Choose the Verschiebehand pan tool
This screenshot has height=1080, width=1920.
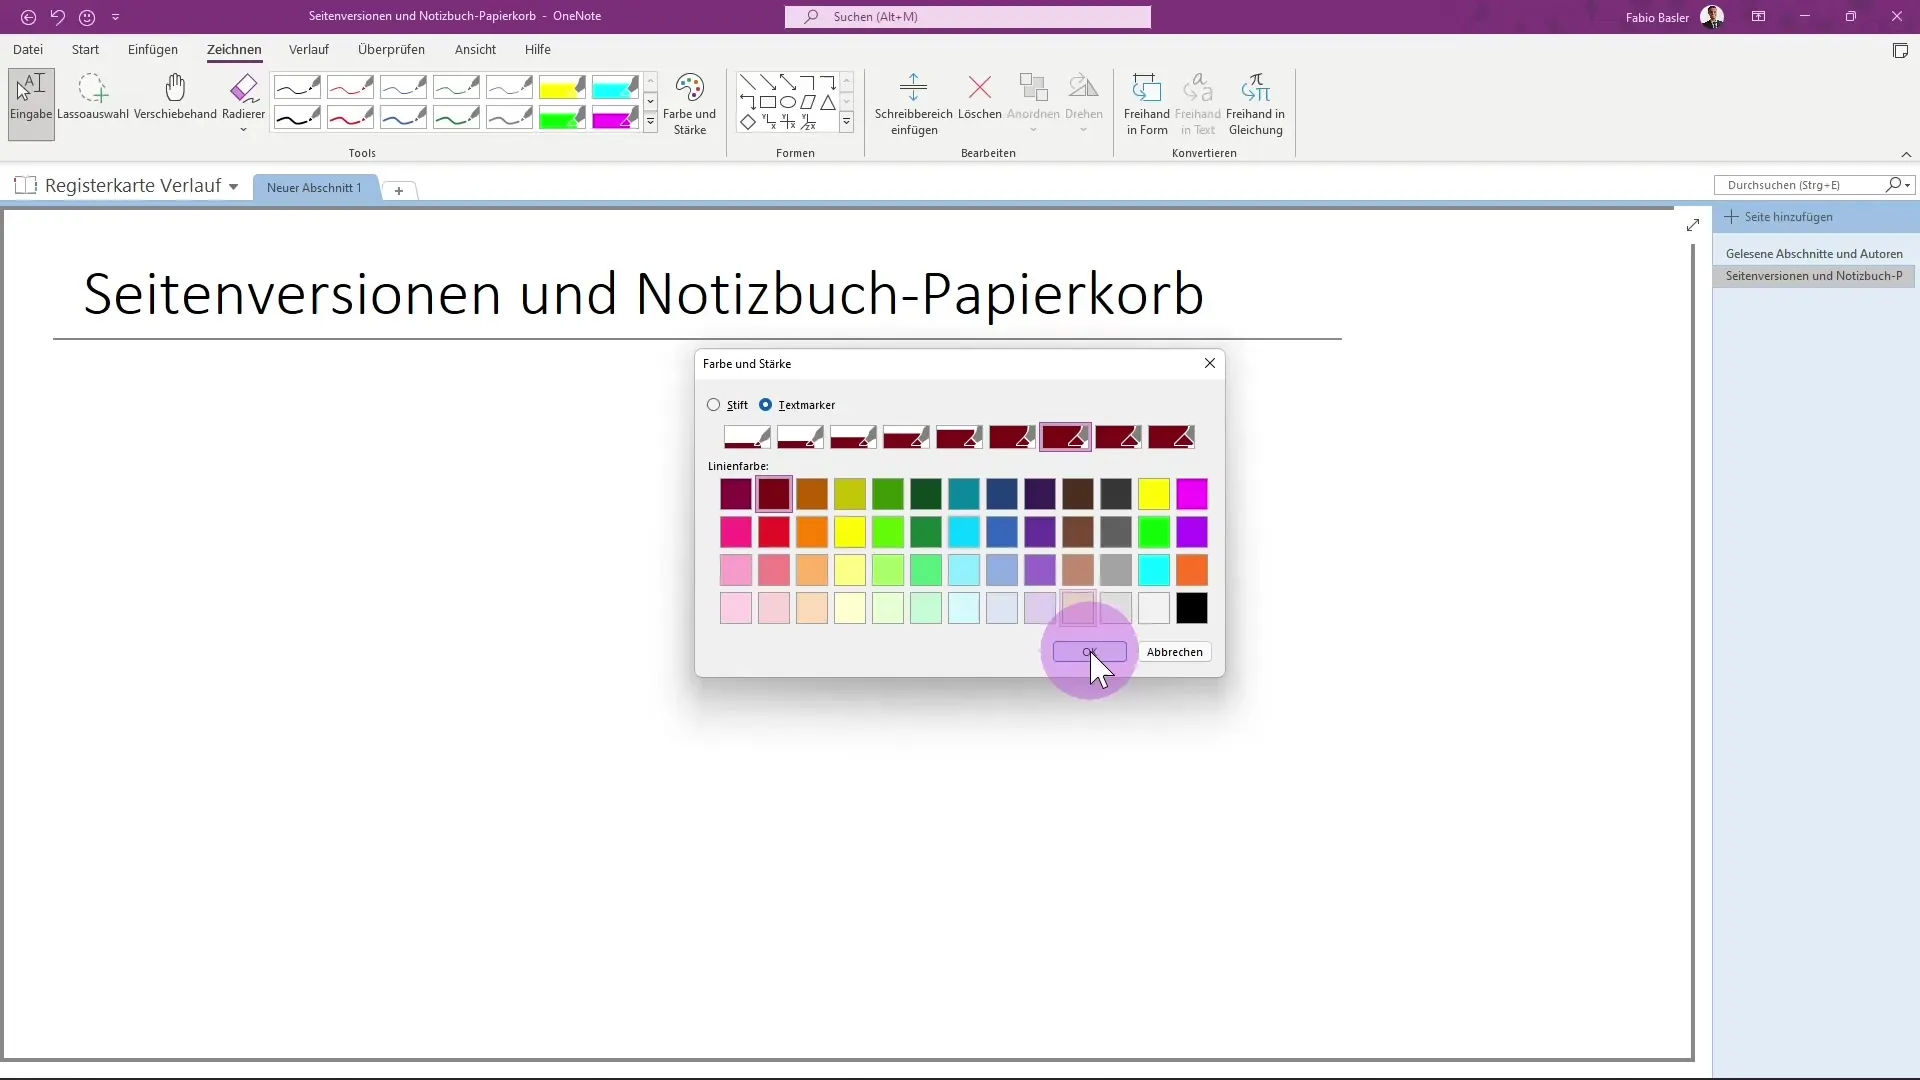click(175, 98)
